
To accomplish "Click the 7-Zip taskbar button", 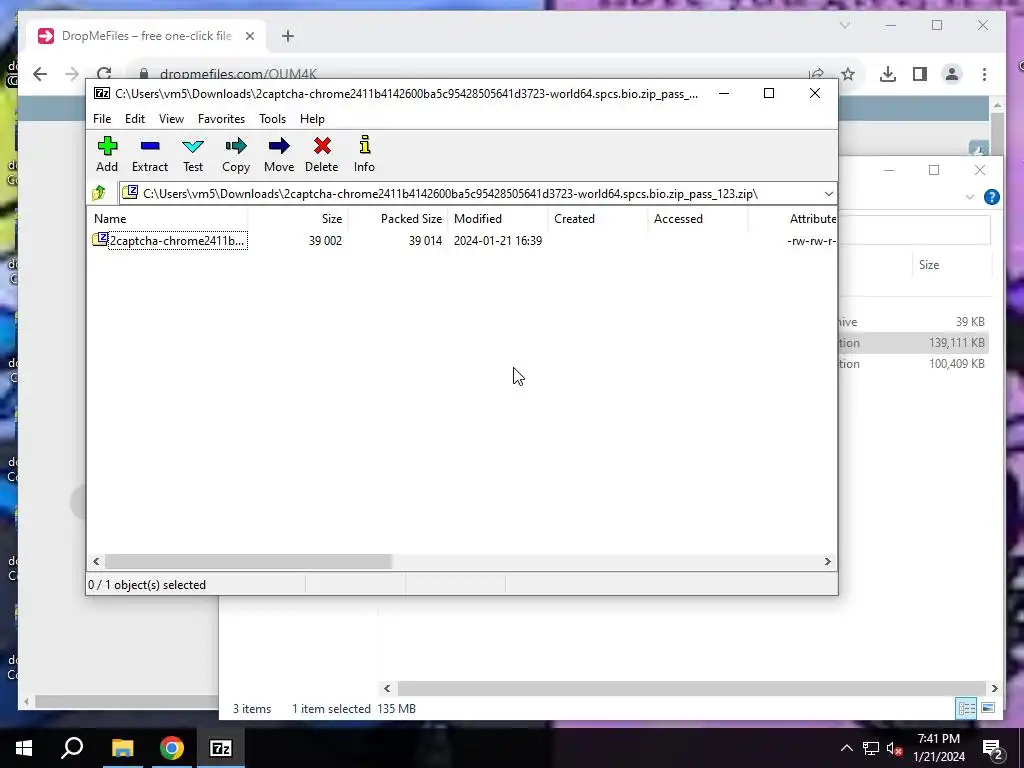I will pyautogui.click(x=220, y=748).
